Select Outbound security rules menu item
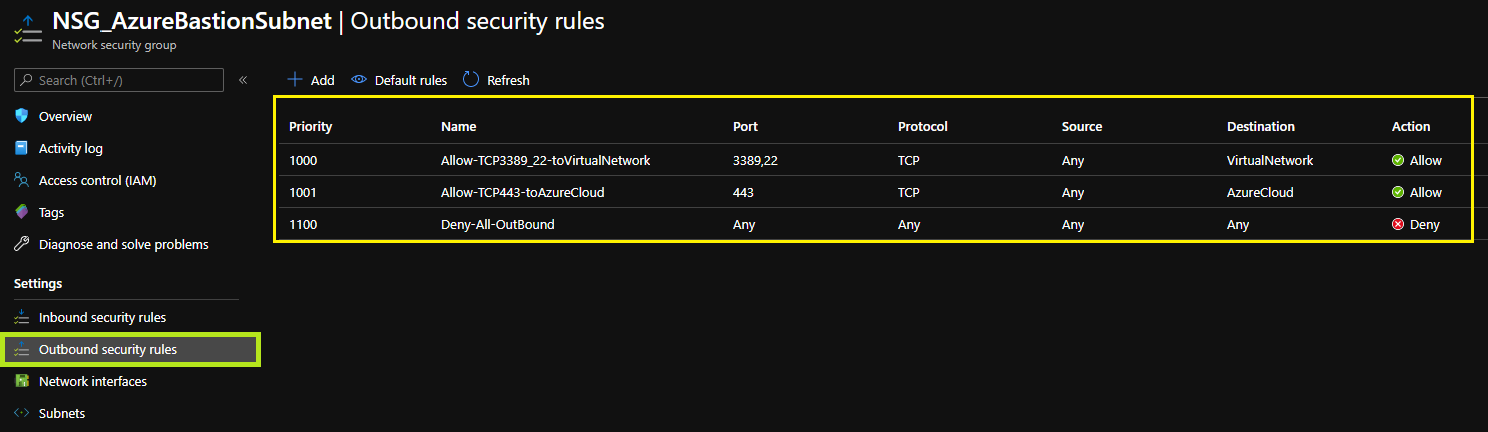This screenshot has width=1488, height=432. click(x=130, y=349)
